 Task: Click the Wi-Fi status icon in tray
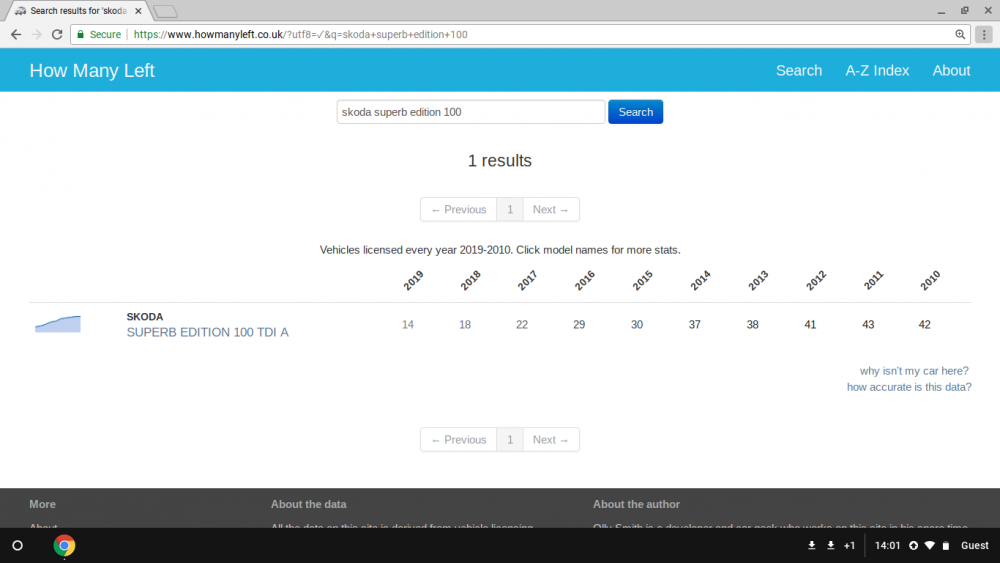click(x=929, y=546)
